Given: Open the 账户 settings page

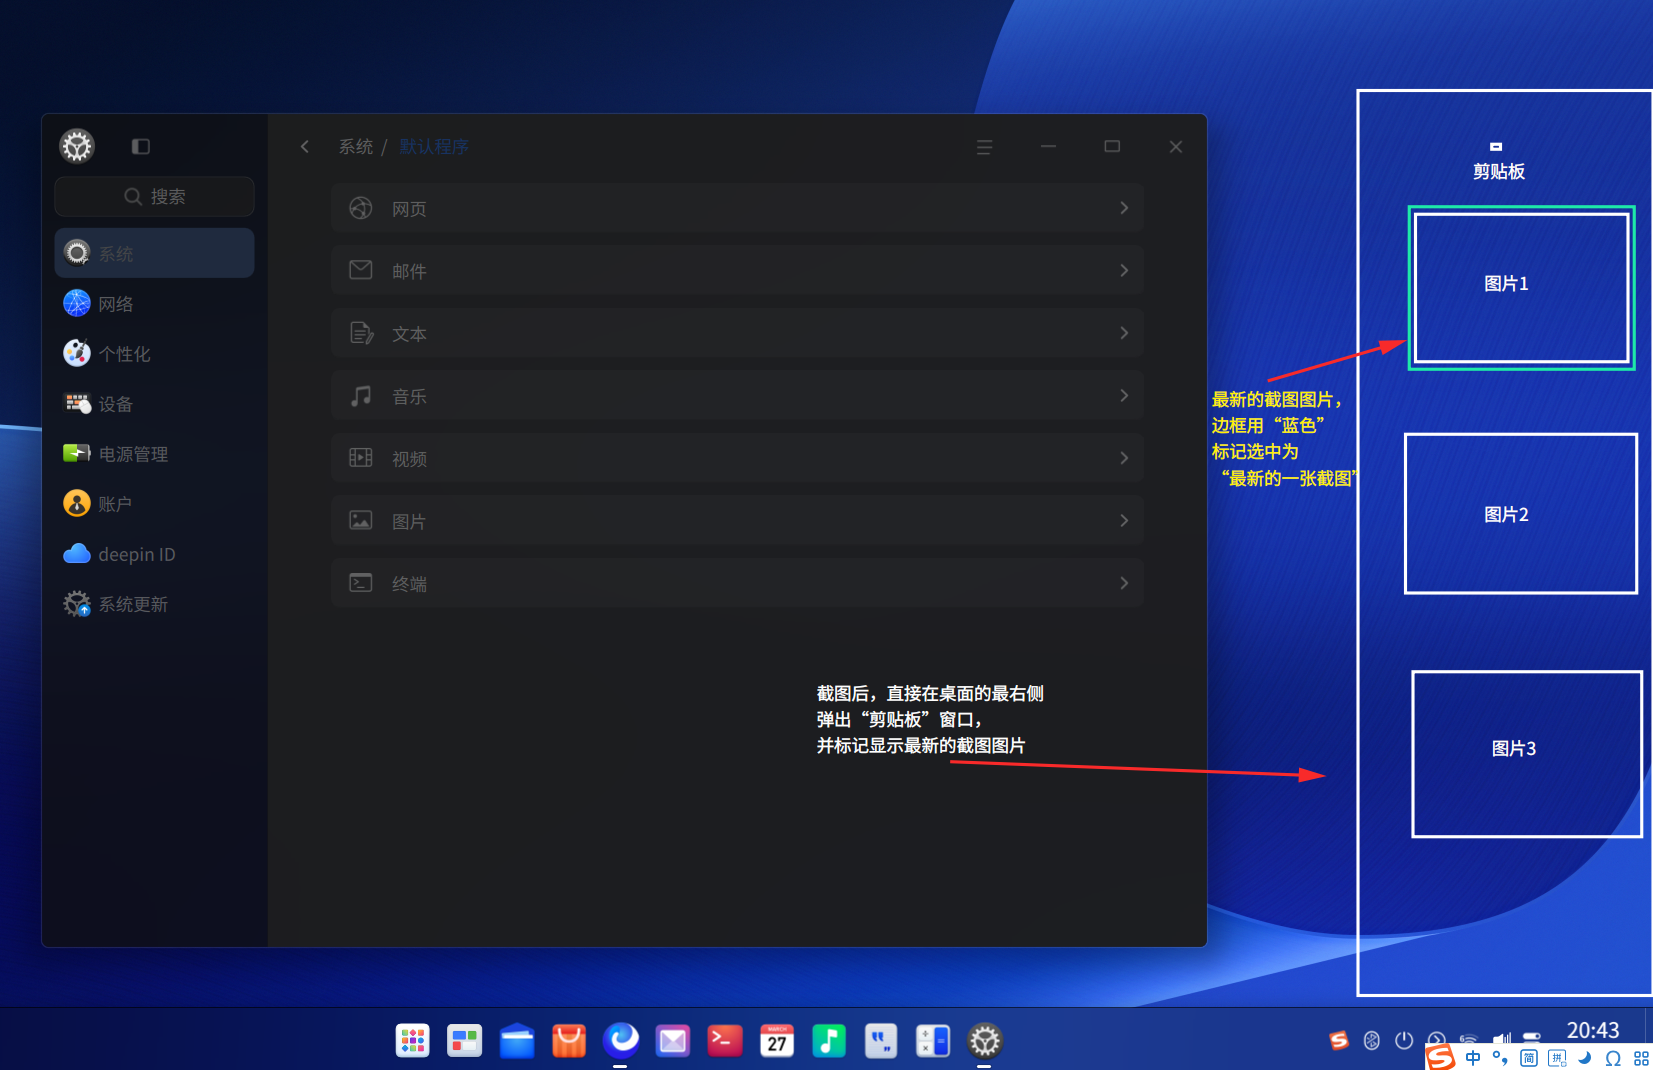Looking at the screenshot, I should [154, 503].
